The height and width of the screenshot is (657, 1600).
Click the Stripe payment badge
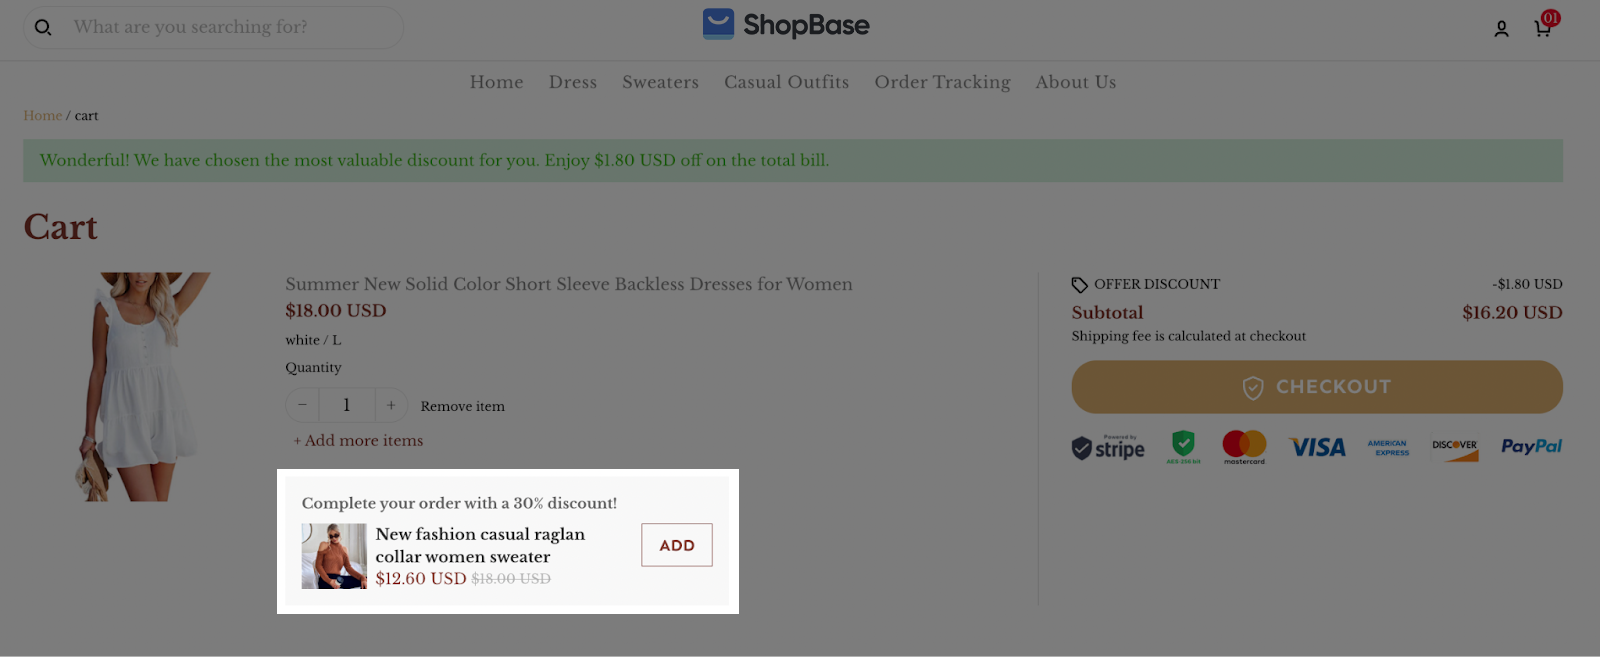tap(1108, 447)
